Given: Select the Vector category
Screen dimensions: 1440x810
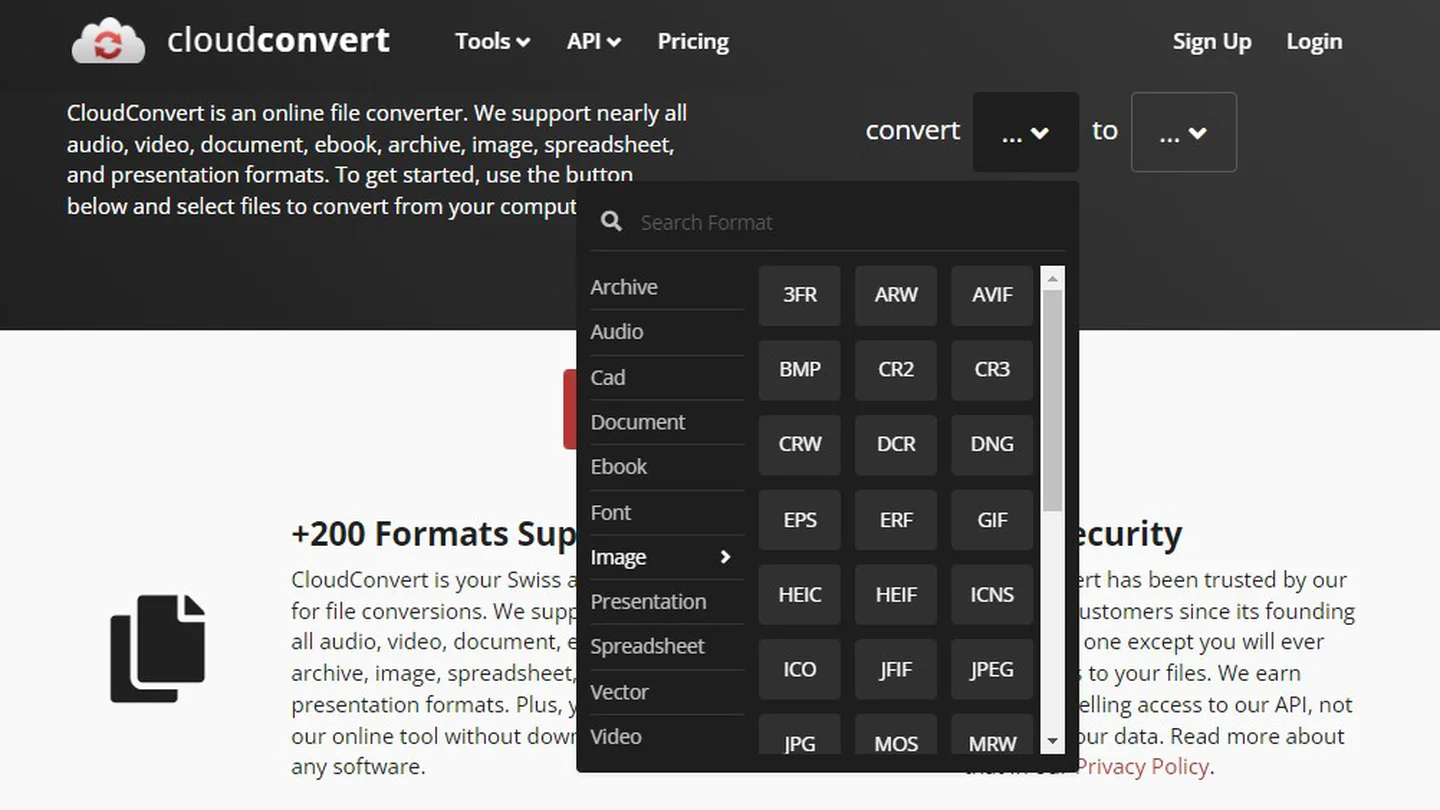Looking at the screenshot, I should [x=666, y=692].
